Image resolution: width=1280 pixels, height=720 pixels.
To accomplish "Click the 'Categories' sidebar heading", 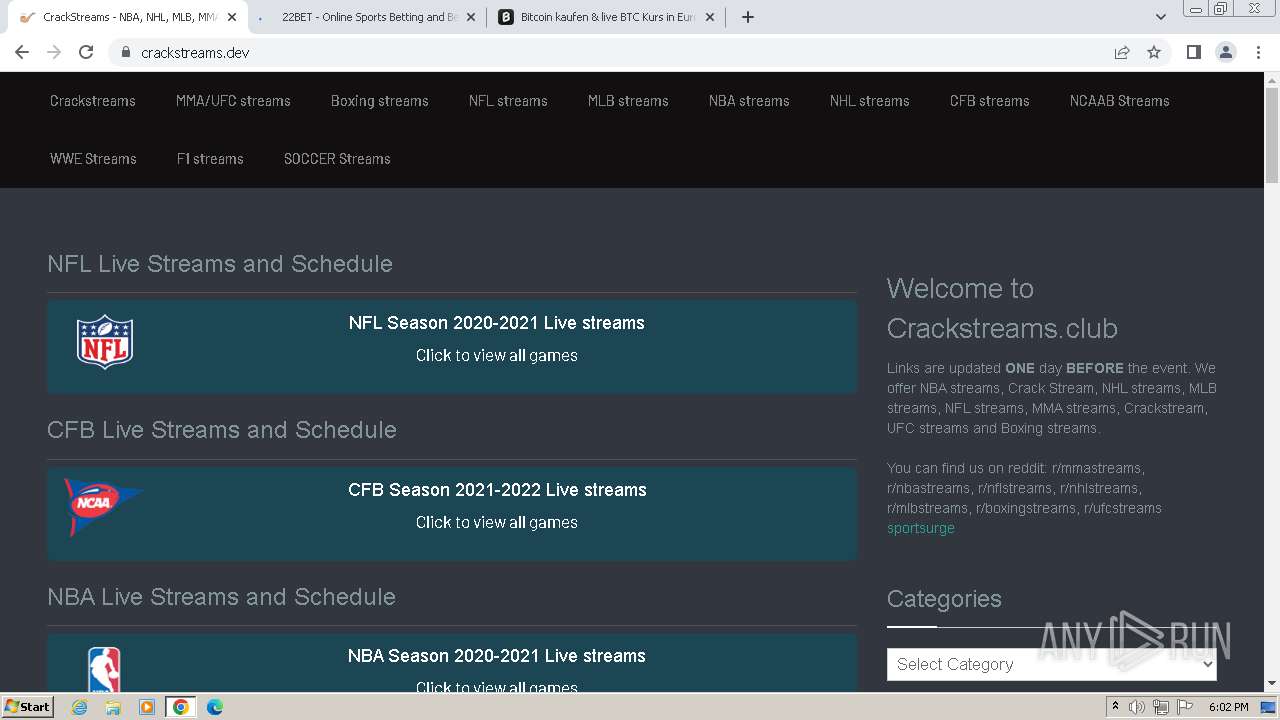I will tap(944, 599).
